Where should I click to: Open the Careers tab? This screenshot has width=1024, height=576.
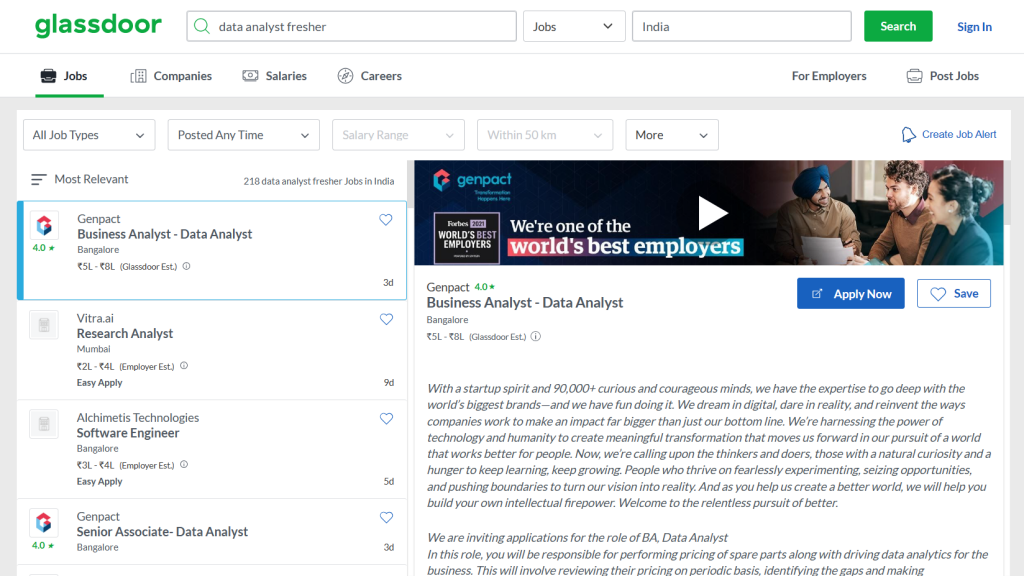(370, 76)
